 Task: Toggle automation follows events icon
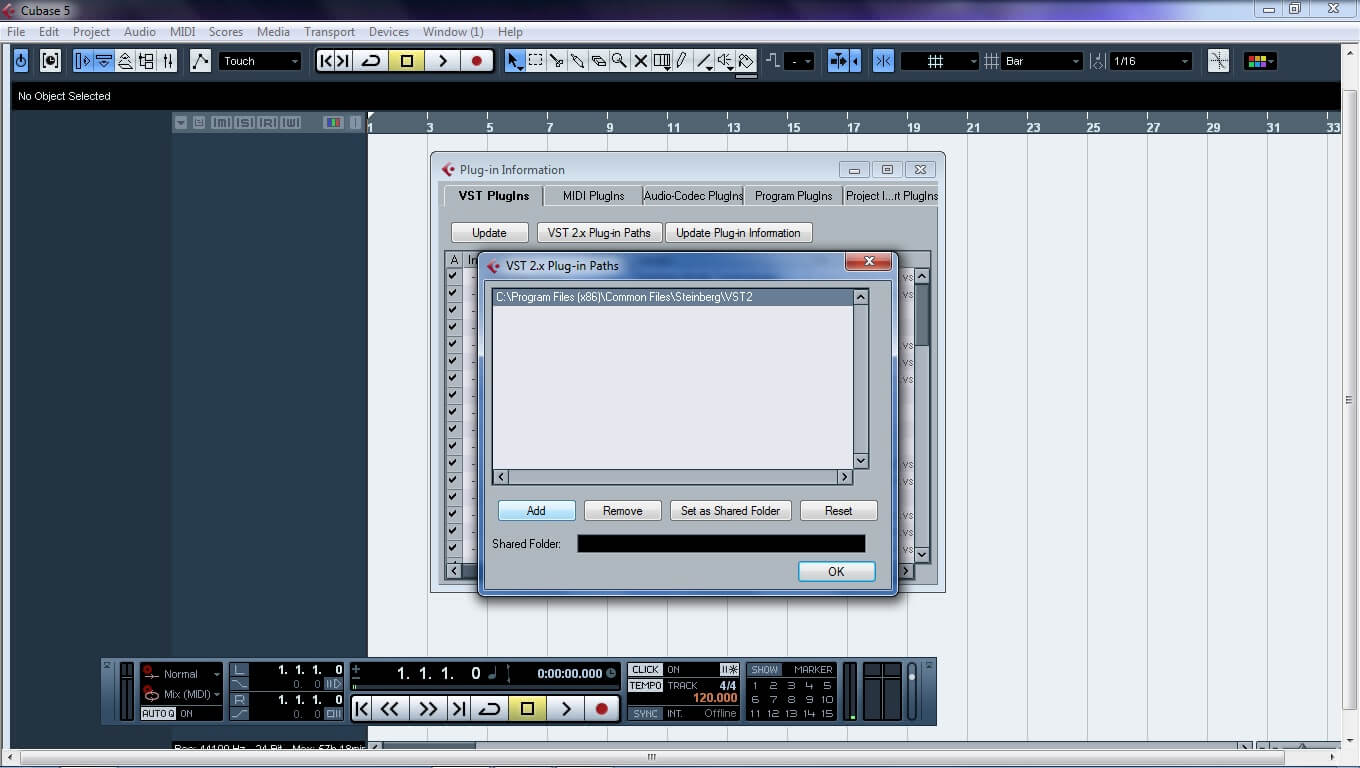tap(201, 61)
